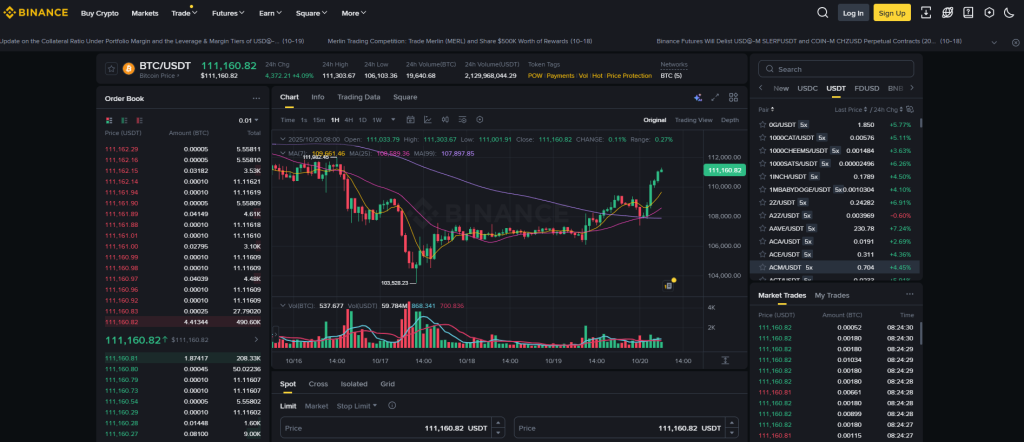Select the 1D chart interval
Viewport: 1024px width, 442px height.
(x=362, y=120)
